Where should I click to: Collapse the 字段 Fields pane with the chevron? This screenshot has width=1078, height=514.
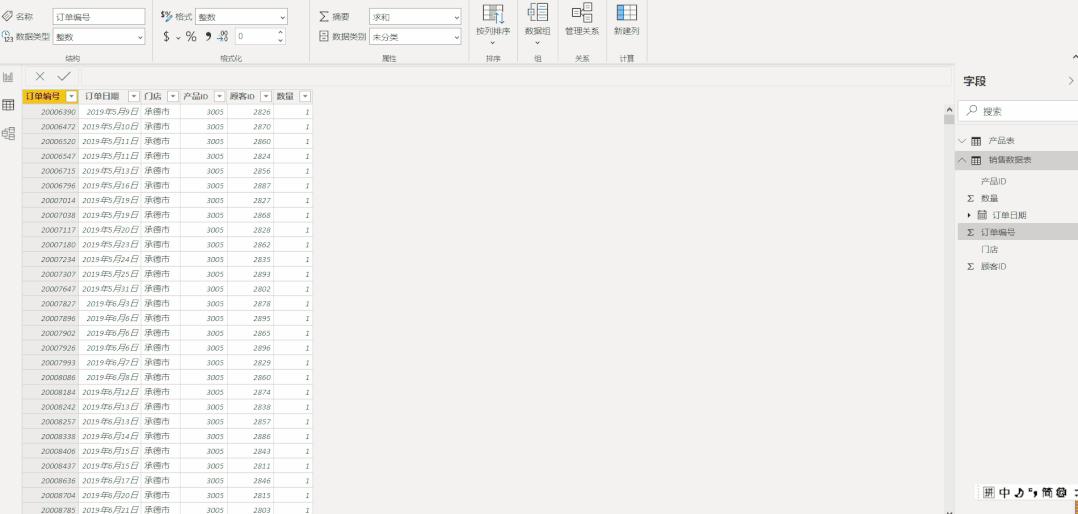pyautogui.click(x=1071, y=81)
